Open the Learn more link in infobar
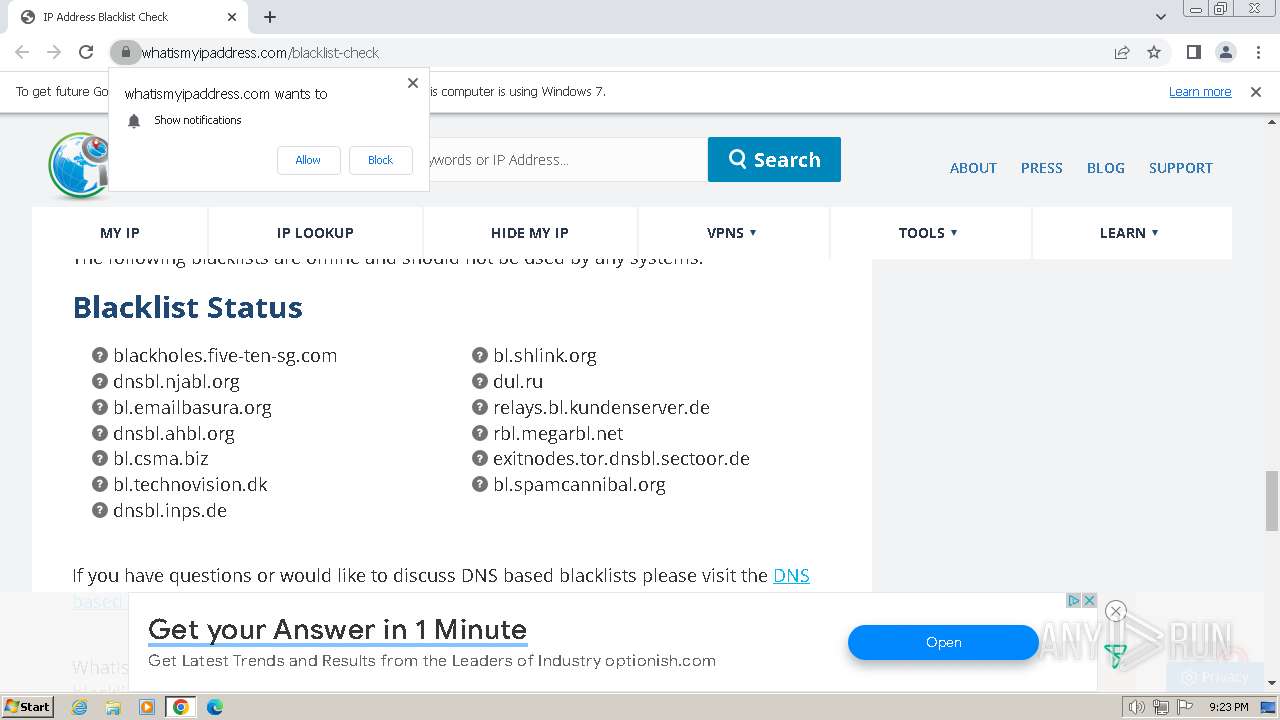Screen dimensions: 1280x720 point(1200,91)
